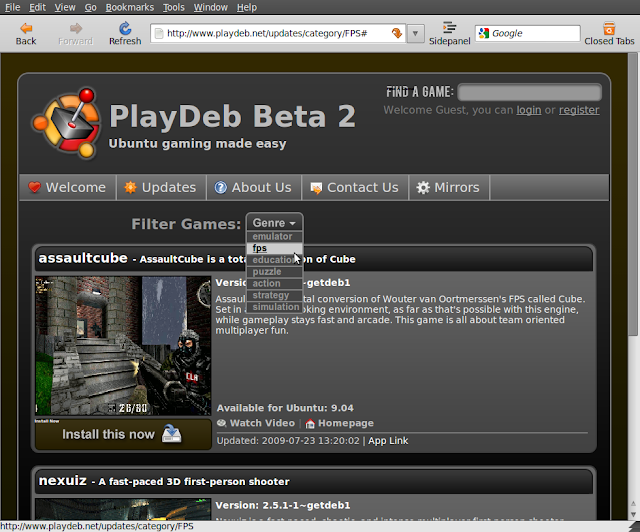Follow the App Link link
Screen dimensions: 640x532
point(388,441)
